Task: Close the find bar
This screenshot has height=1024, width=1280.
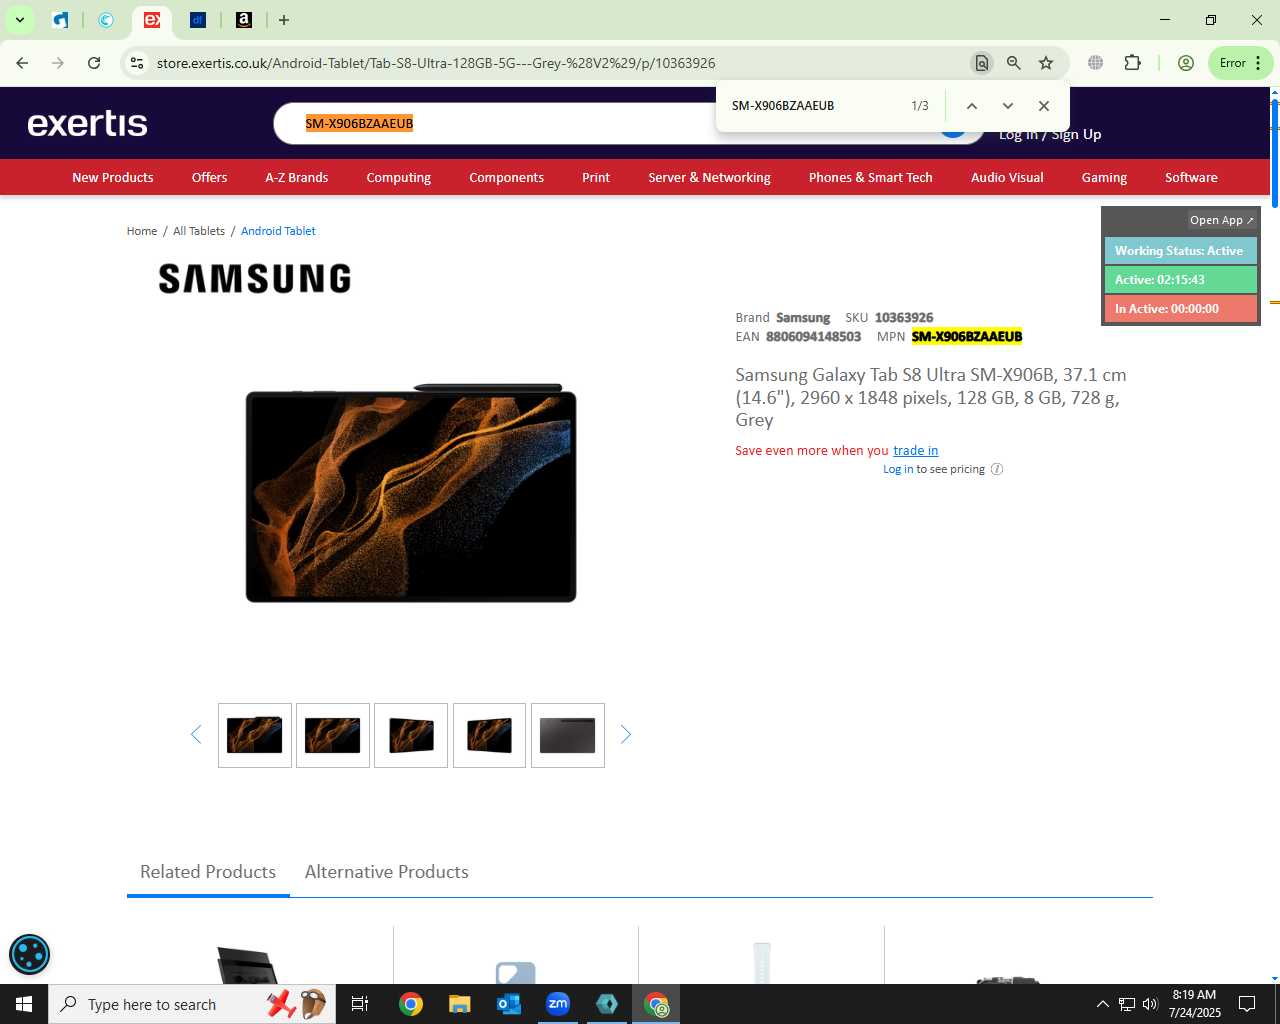Action: [x=1044, y=106]
